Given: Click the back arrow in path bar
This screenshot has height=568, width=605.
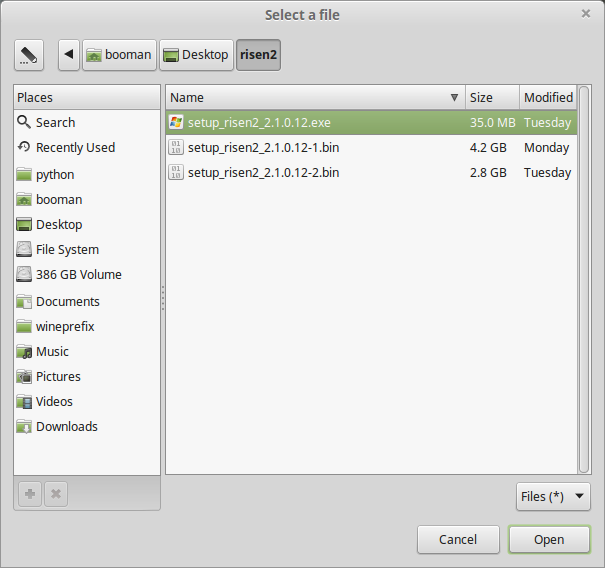Looking at the screenshot, I should pyautogui.click(x=69, y=55).
